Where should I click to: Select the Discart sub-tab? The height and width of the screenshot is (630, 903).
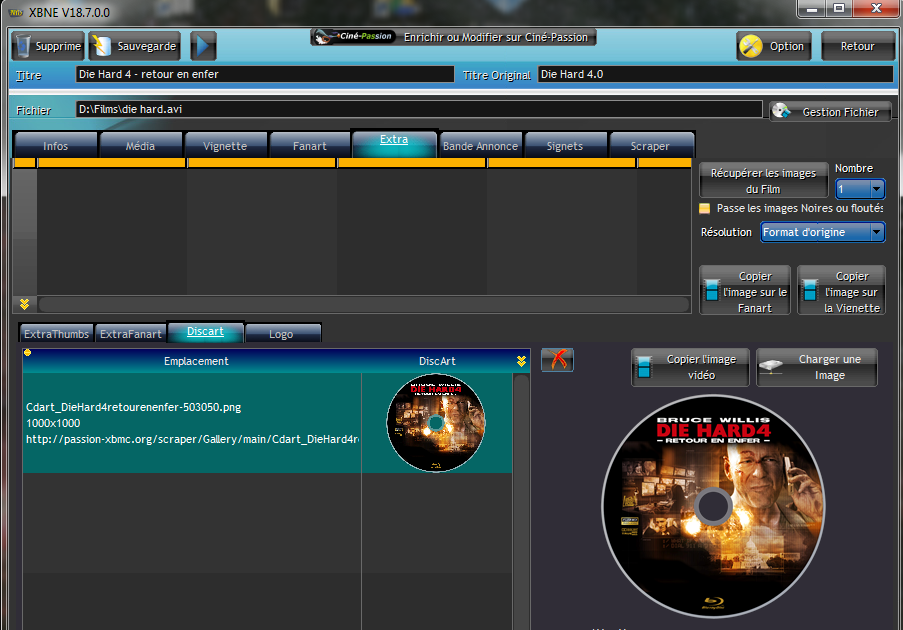point(206,332)
